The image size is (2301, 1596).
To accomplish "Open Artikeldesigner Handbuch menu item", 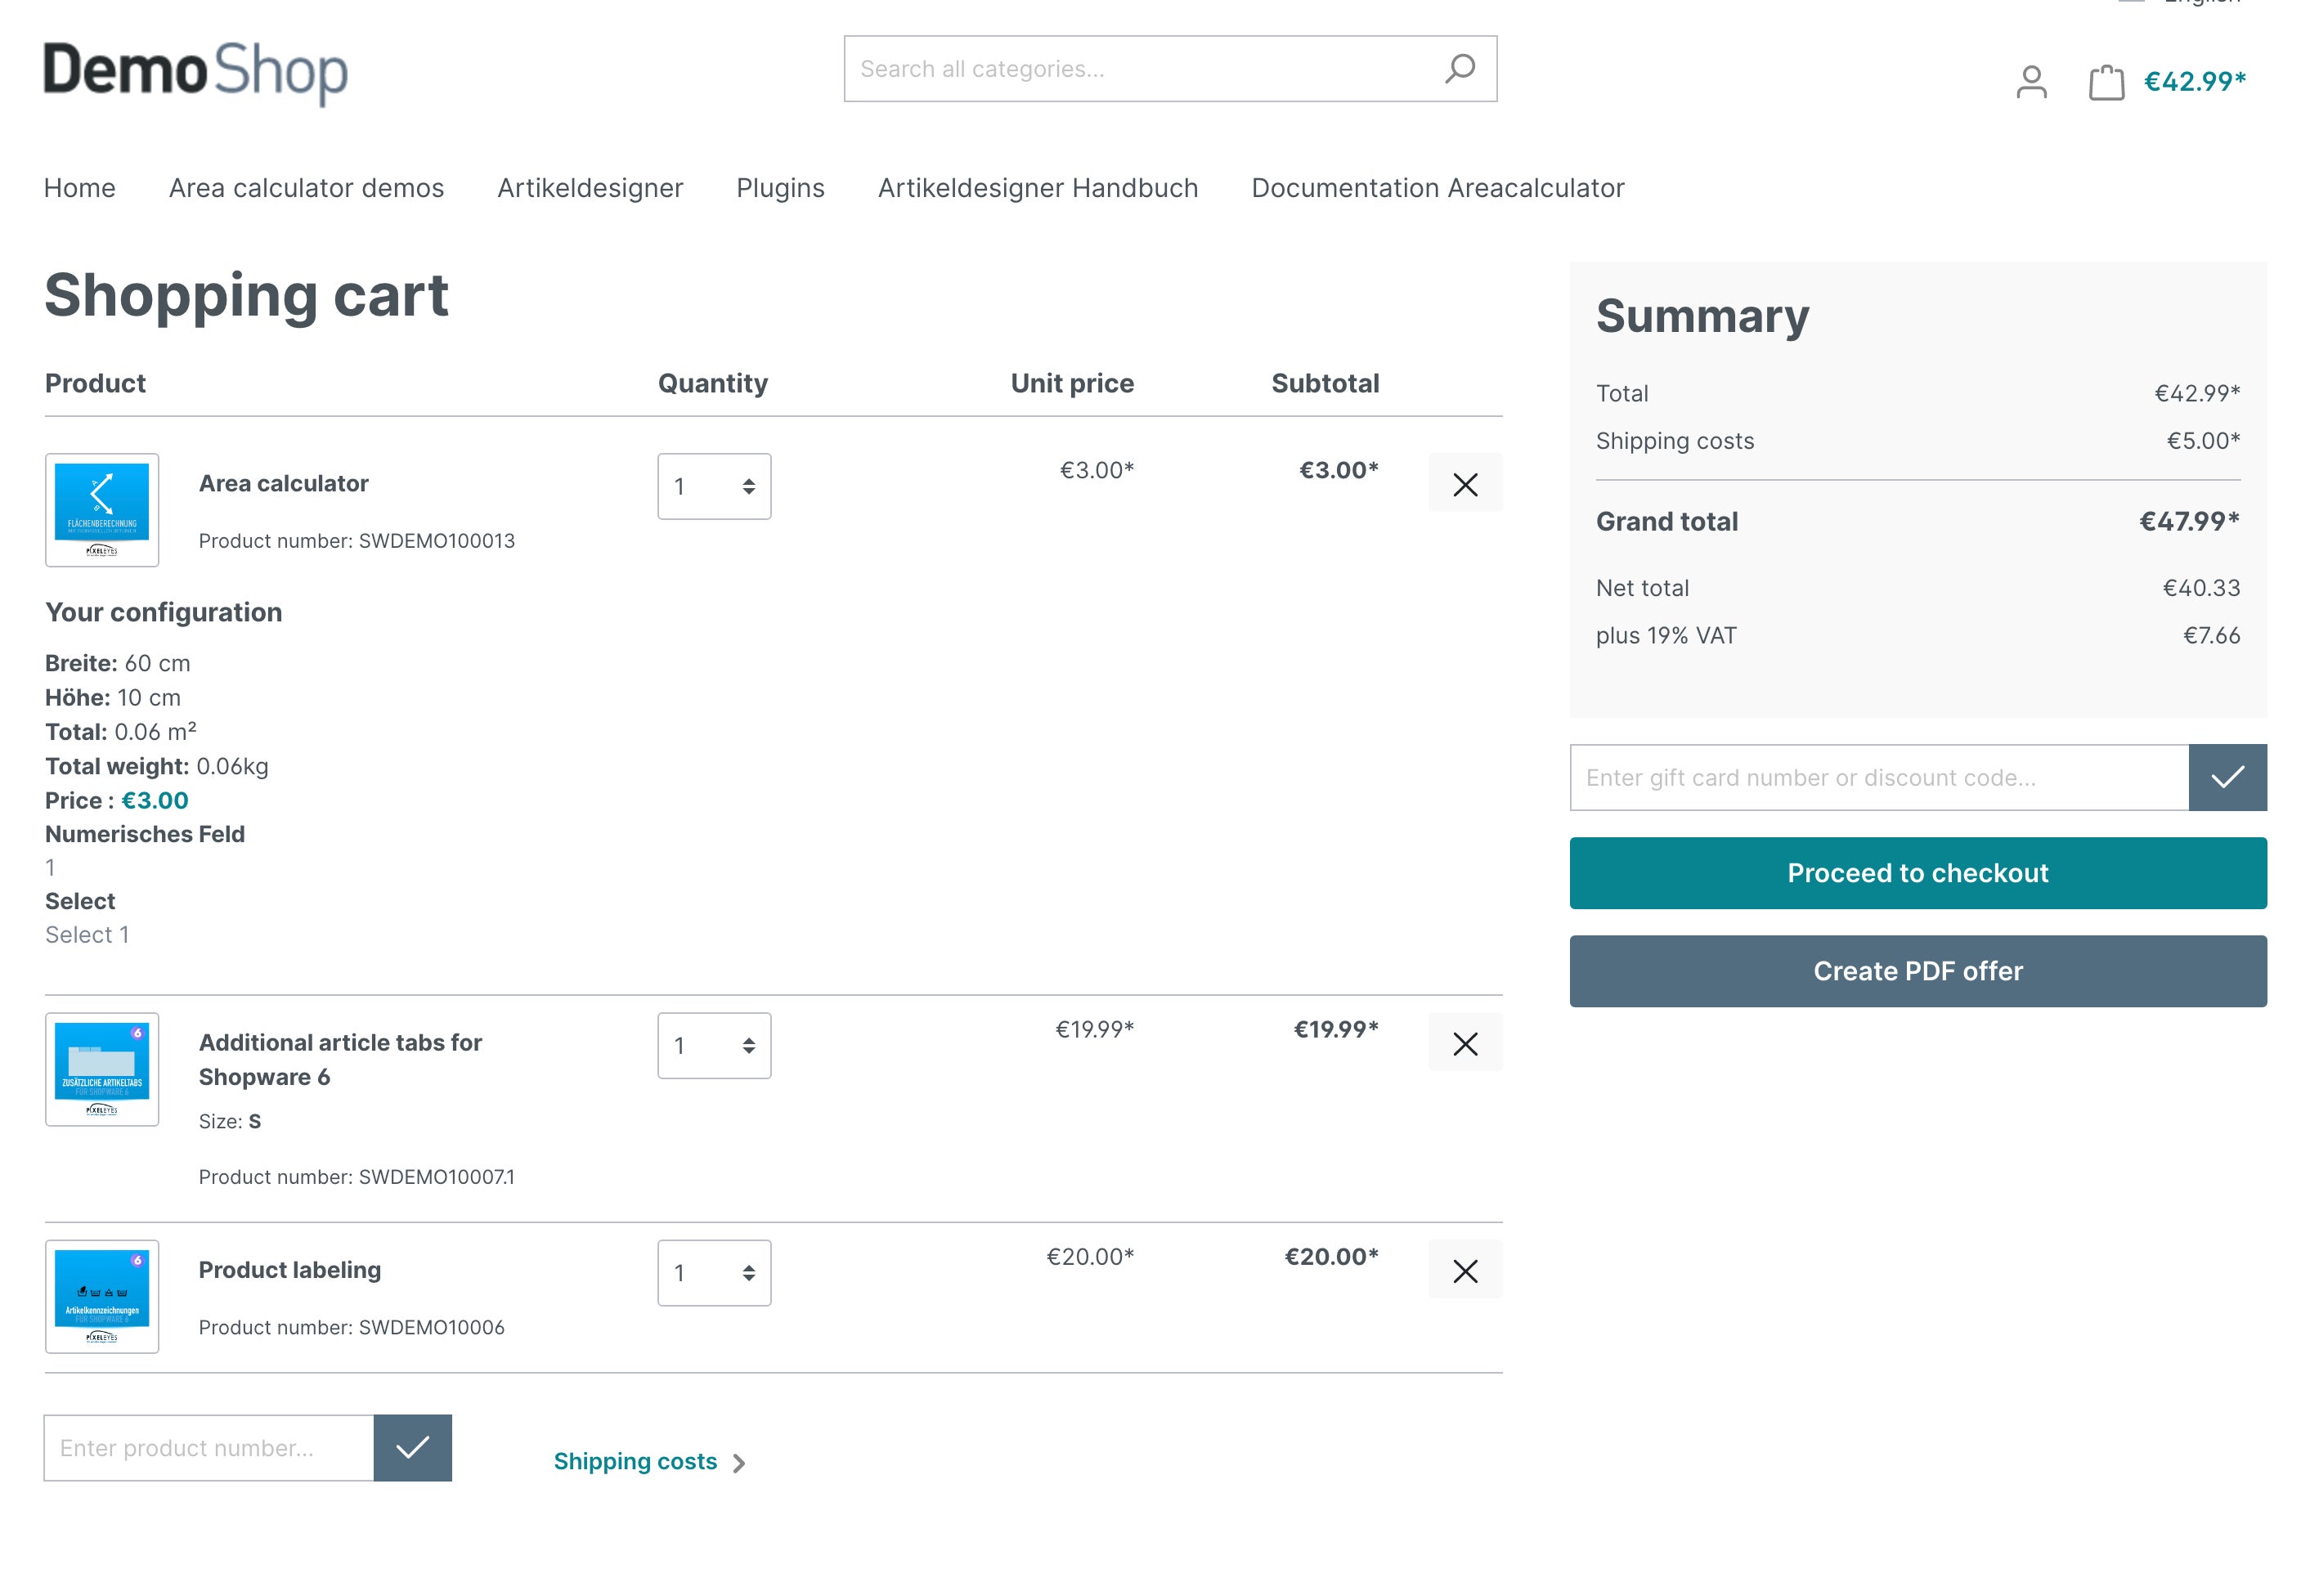I will (1037, 188).
